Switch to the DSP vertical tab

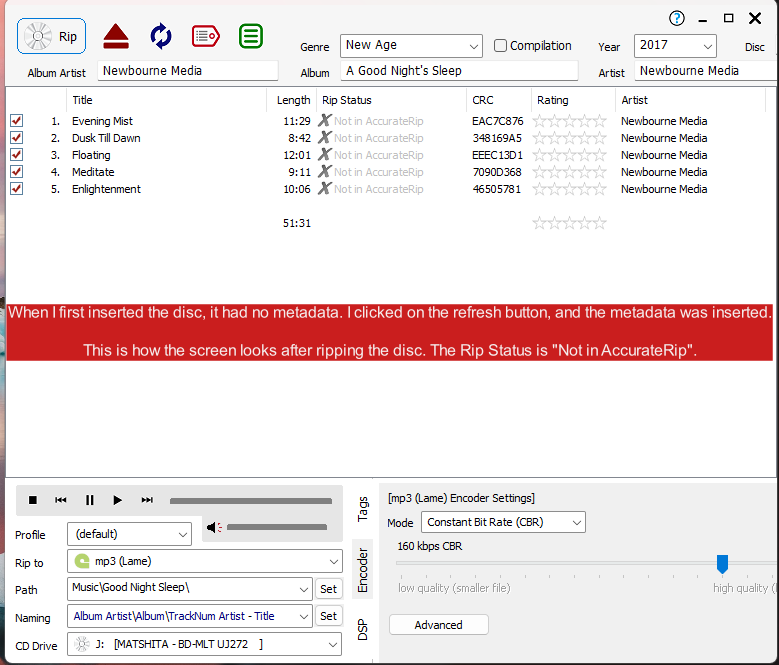(x=363, y=627)
